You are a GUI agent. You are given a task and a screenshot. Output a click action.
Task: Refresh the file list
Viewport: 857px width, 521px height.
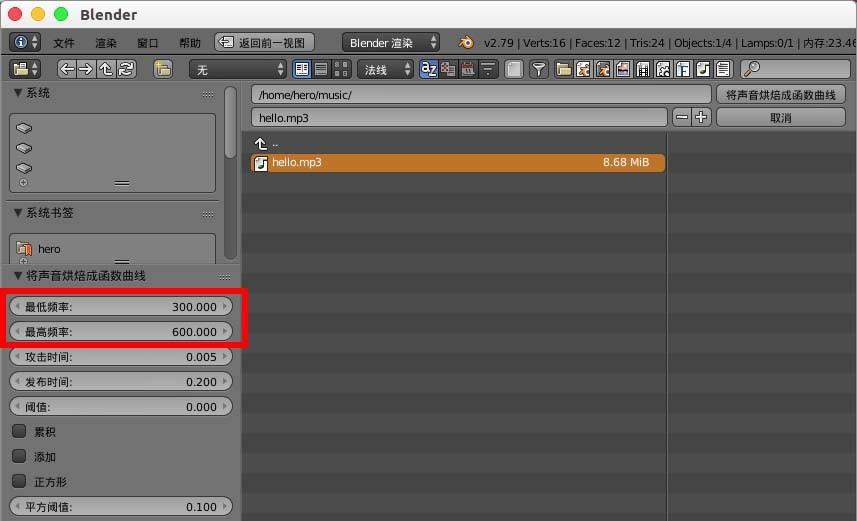pos(126,69)
